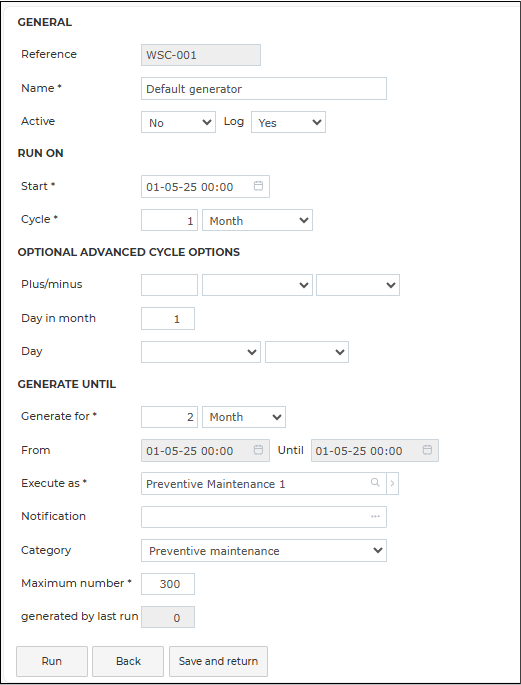Click the Maximum number field showing 300
Screen dimensions: 521x685
168,584
